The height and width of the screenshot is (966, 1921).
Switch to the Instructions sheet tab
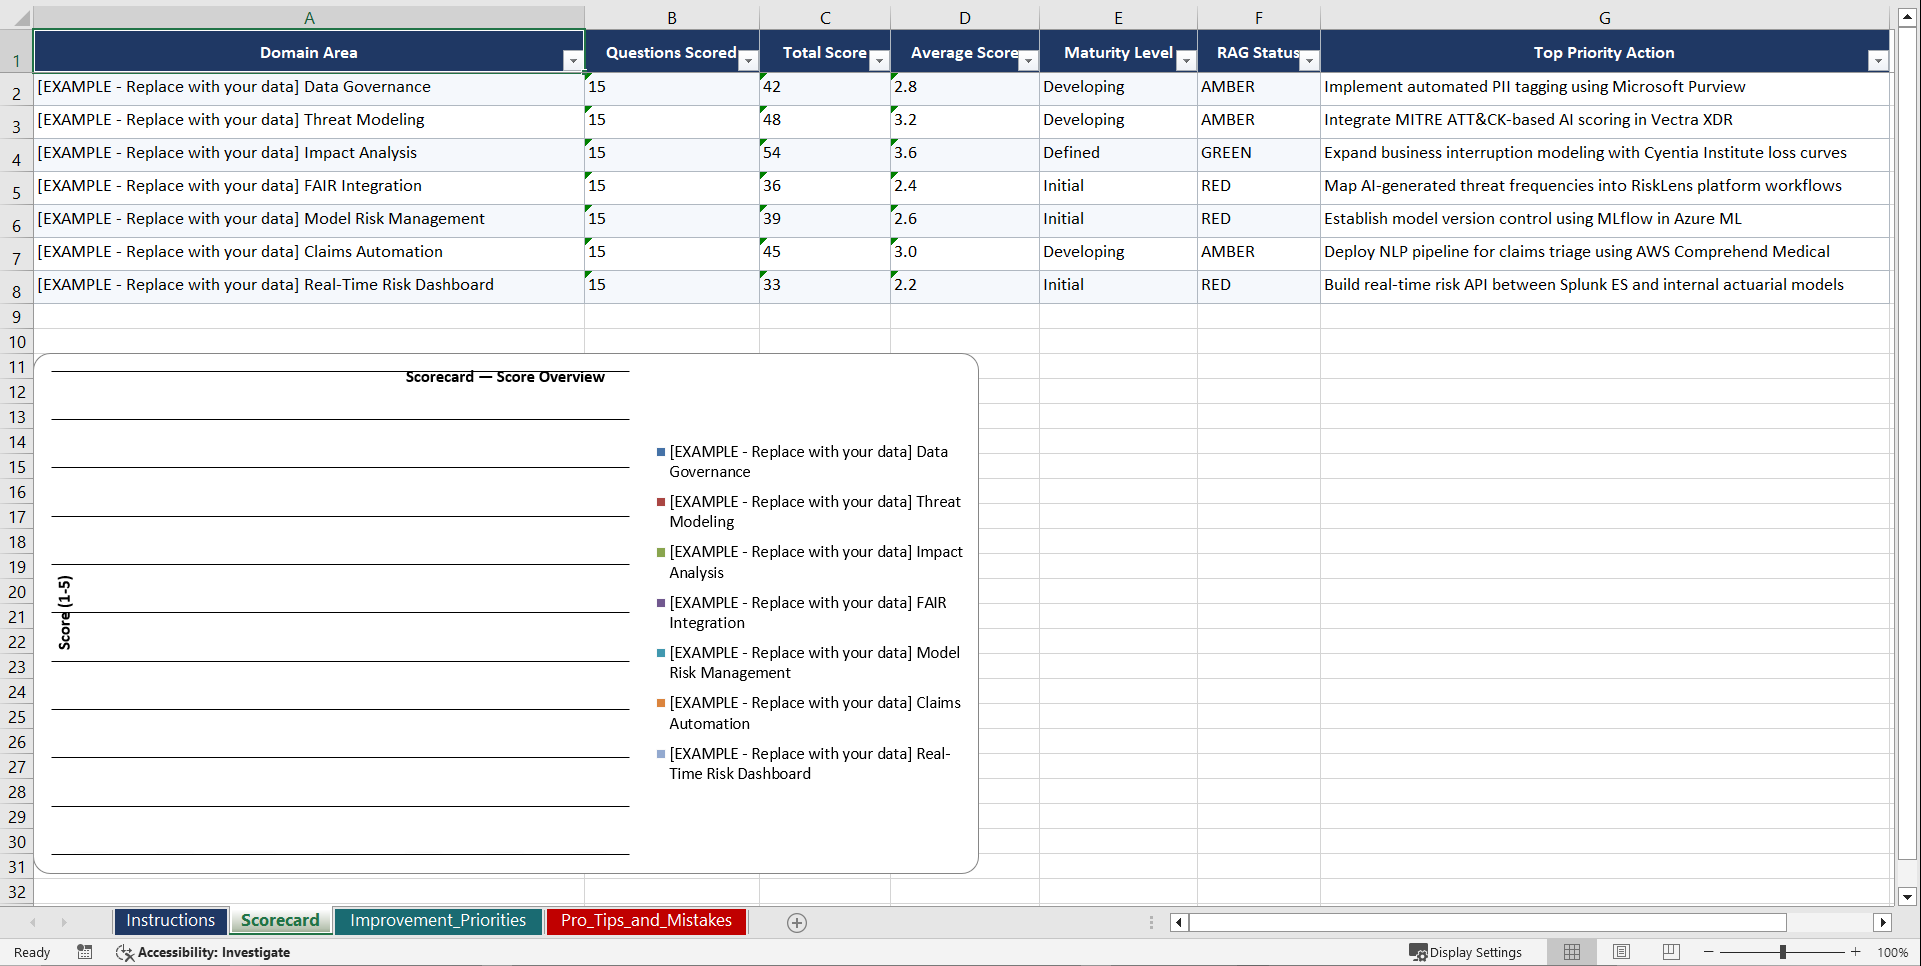coord(170,920)
